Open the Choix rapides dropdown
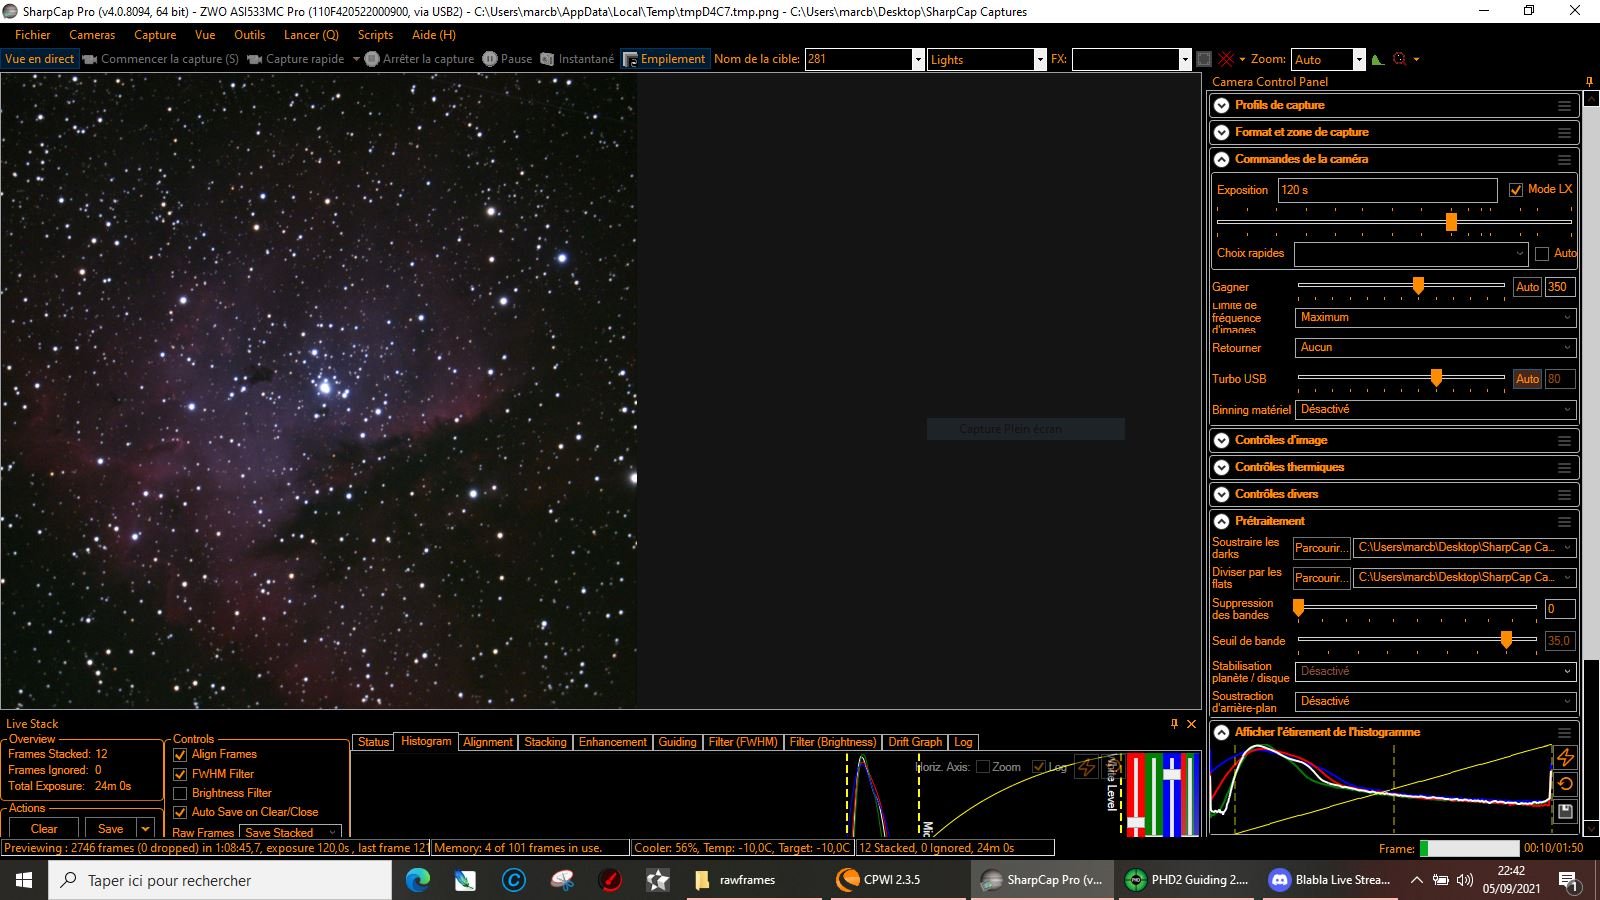The width and height of the screenshot is (1600, 900). click(x=1411, y=253)
